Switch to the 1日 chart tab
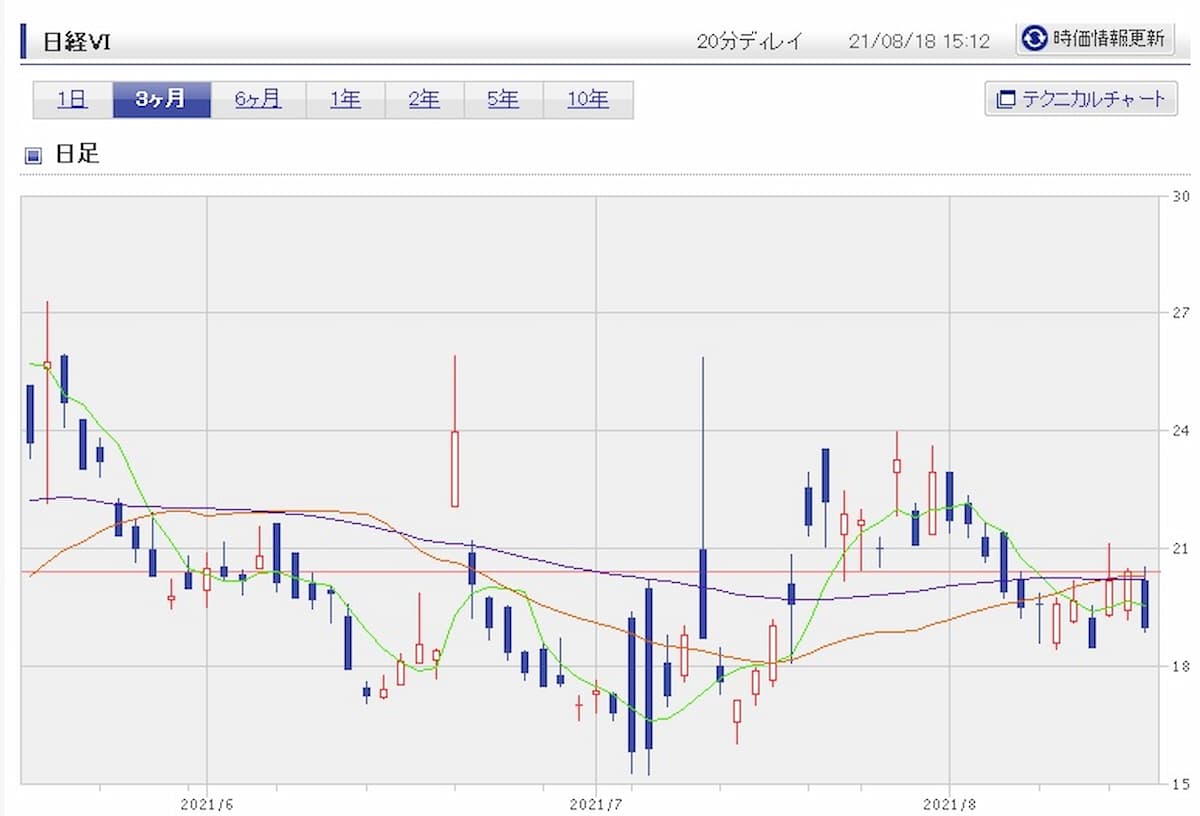1200x816 pixels. click(72, 99)
